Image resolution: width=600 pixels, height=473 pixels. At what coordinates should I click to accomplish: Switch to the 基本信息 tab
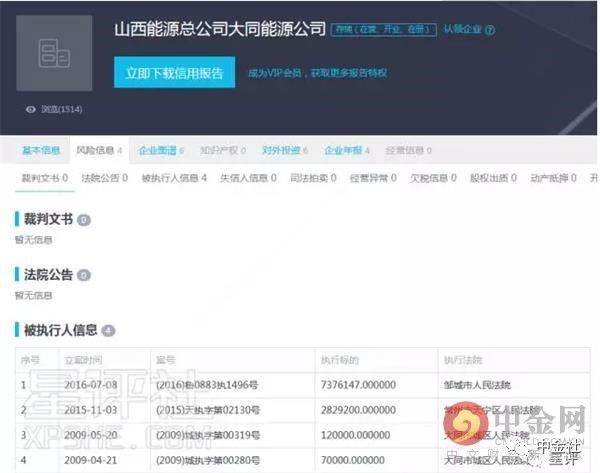41,150
